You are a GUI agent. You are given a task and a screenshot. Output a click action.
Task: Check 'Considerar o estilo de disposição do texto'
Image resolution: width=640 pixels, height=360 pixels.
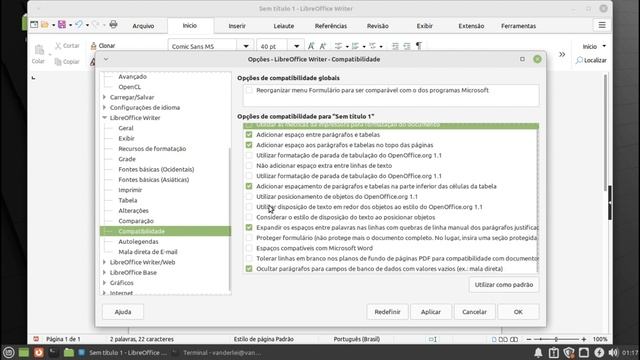coord(249,217)
